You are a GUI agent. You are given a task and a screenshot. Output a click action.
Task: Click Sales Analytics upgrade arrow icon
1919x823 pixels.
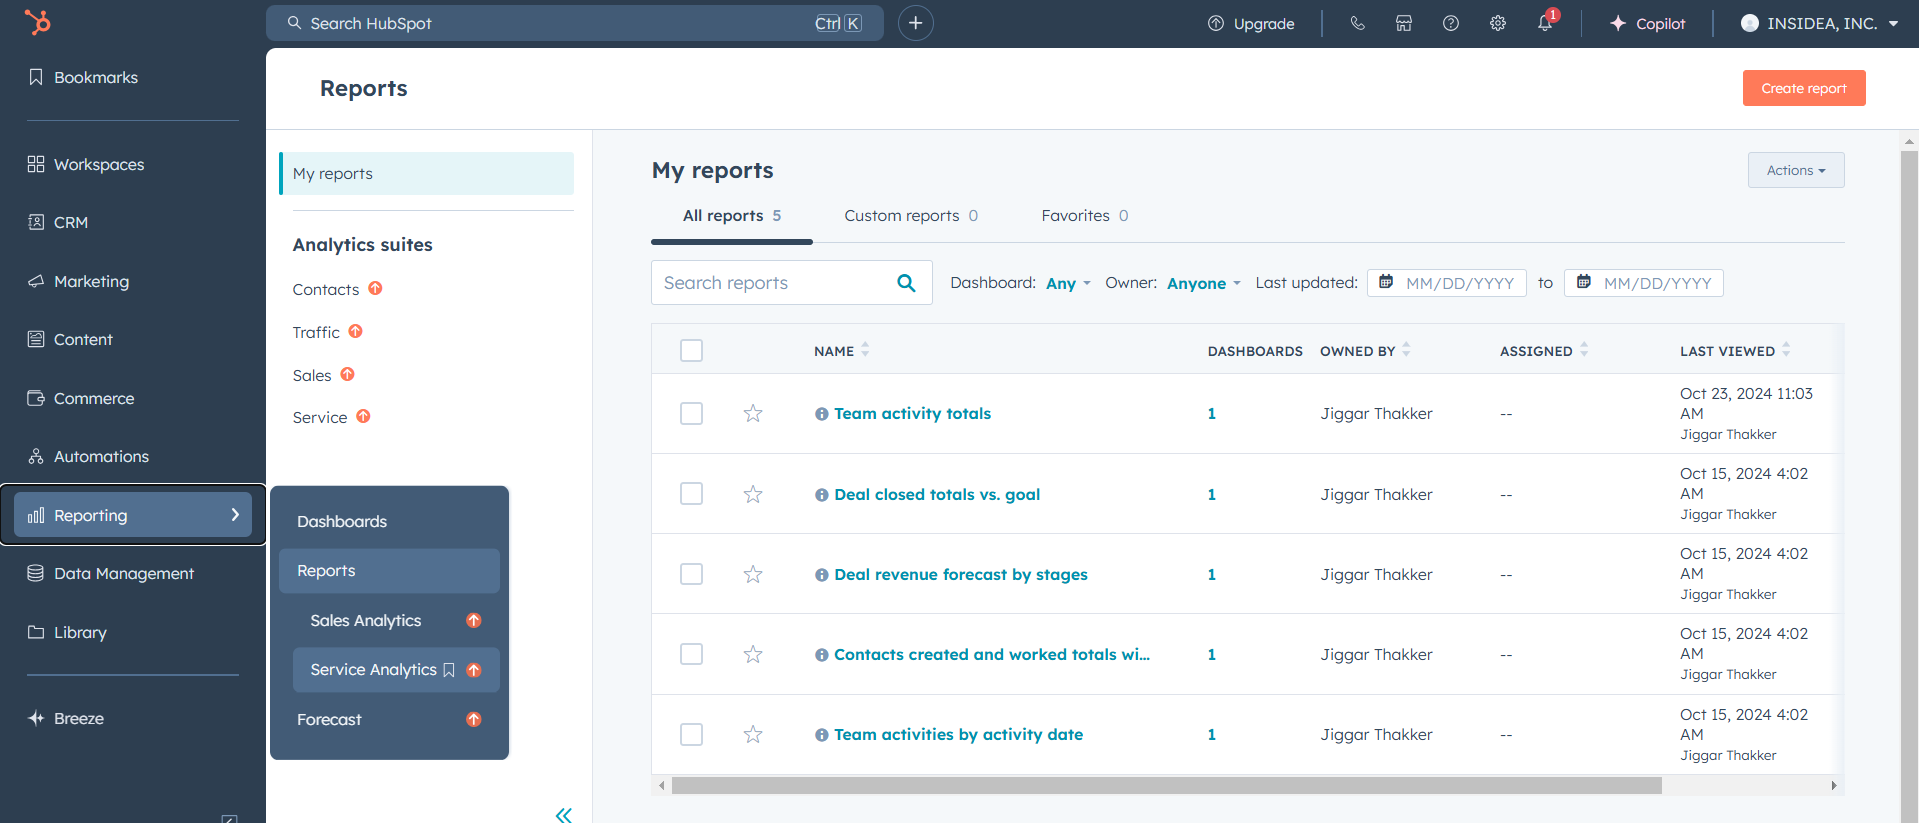(x=474, y=620)
